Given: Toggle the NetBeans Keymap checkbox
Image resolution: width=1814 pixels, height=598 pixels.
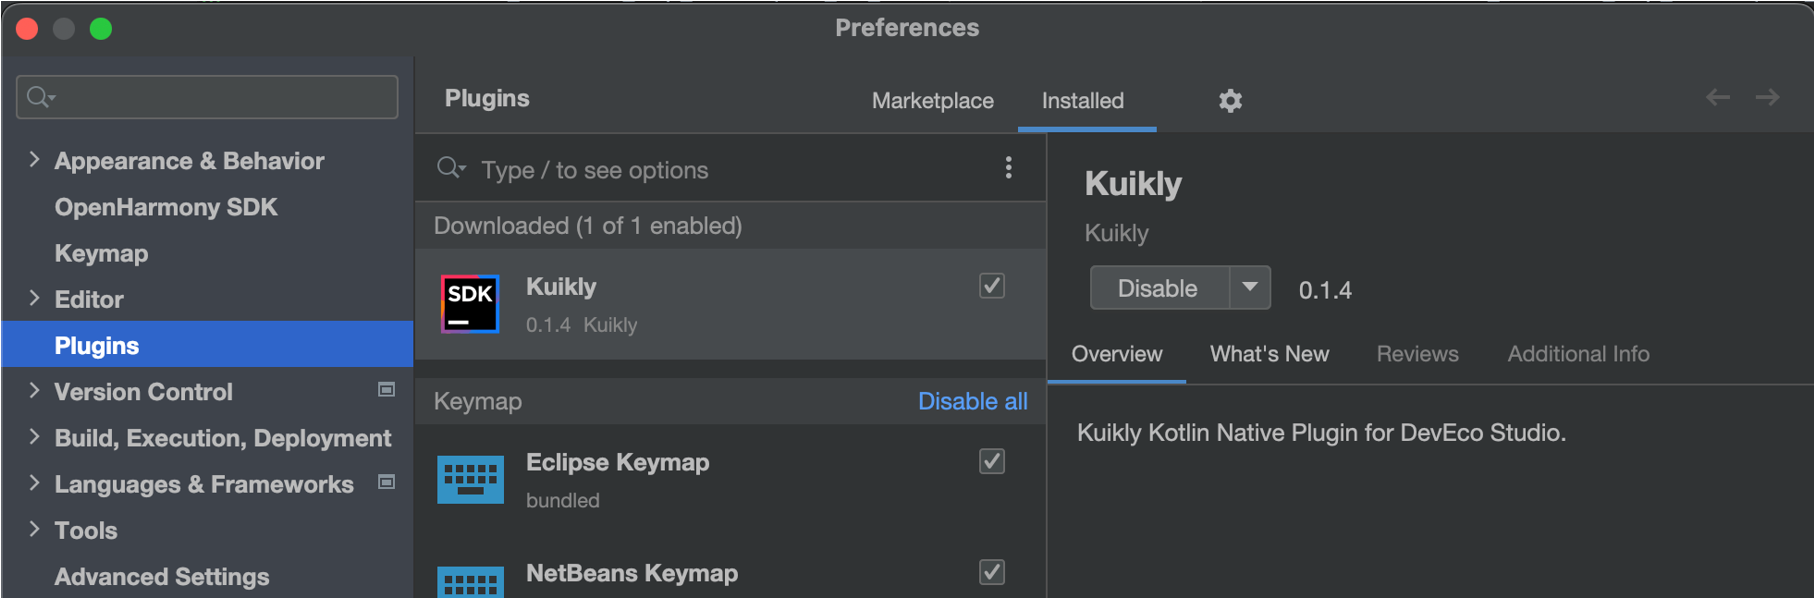Looking at the screenshot, I should [x=992, y=572].
